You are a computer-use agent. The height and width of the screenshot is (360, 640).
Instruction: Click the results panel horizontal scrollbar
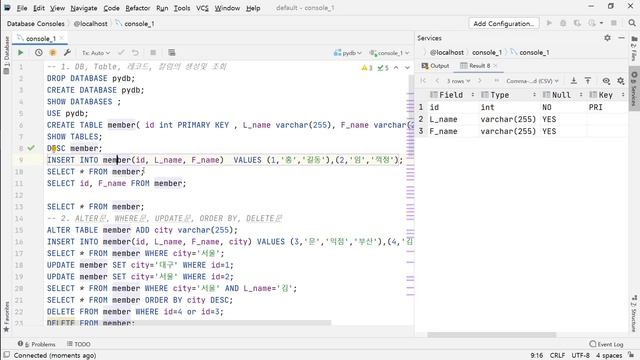[491, 335]
